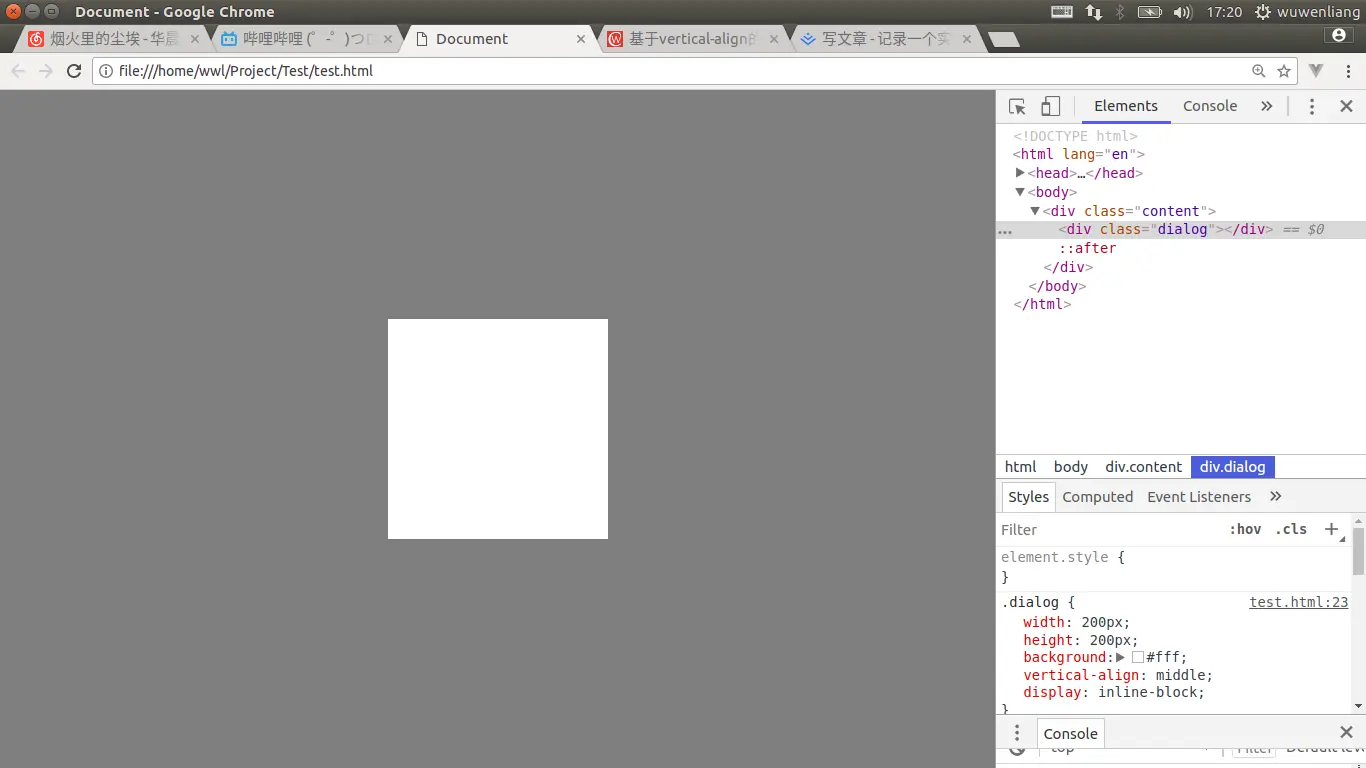Image resolution: width=1366 pixels, height=768 pixels.
Task: Close the DevTools panel
Action: click(x=1346, y=106)
